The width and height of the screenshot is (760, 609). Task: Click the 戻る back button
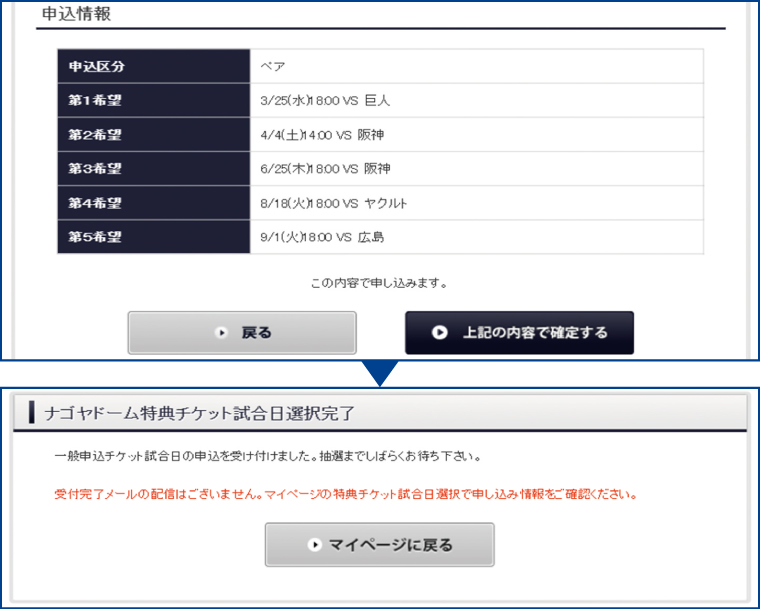pos(242,333)
